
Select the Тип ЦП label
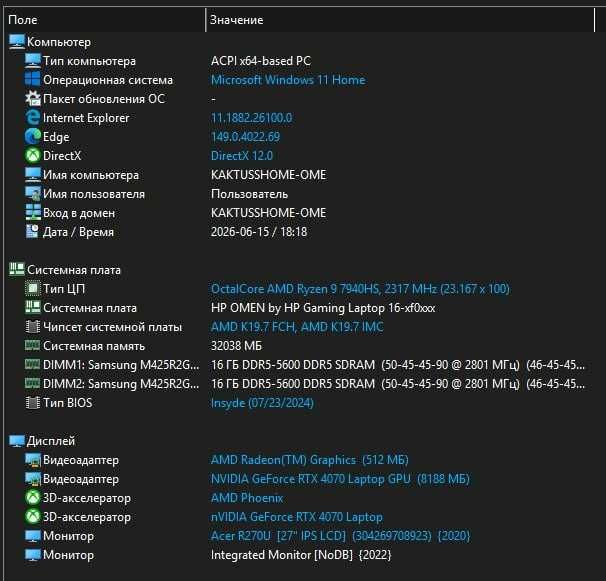64,289
